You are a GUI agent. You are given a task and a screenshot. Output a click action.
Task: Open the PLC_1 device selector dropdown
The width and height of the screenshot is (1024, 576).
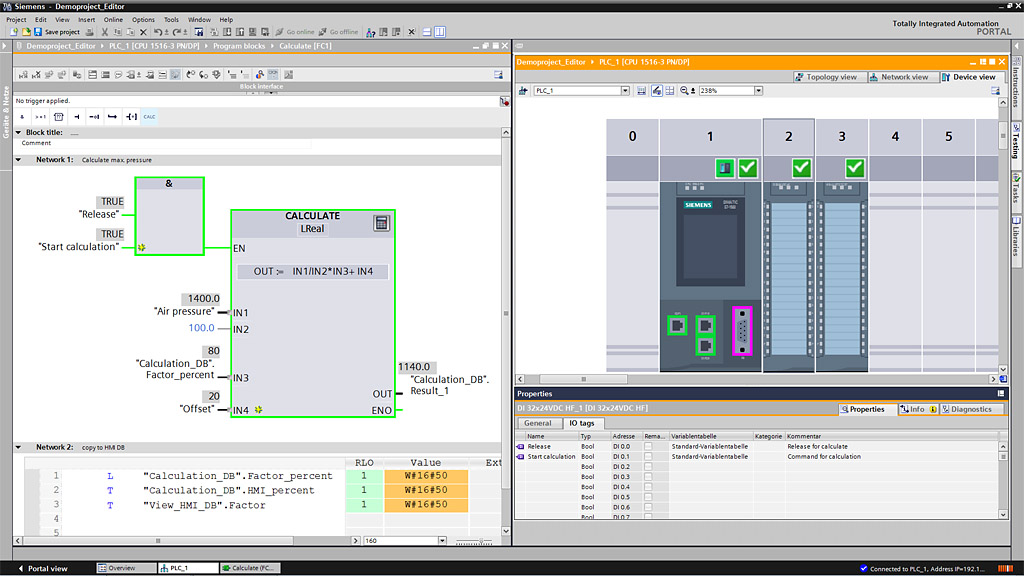(625, 90)
